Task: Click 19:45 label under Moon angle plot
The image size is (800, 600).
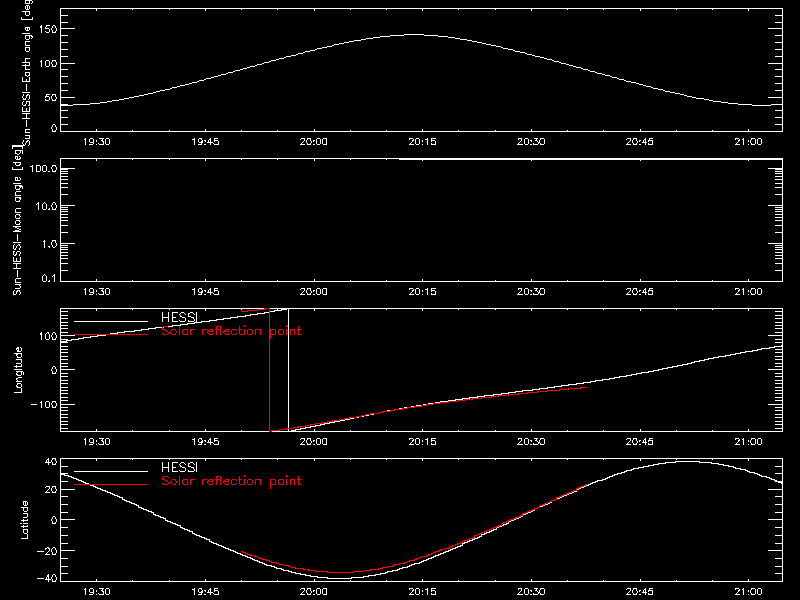Action: pos(205,292)
